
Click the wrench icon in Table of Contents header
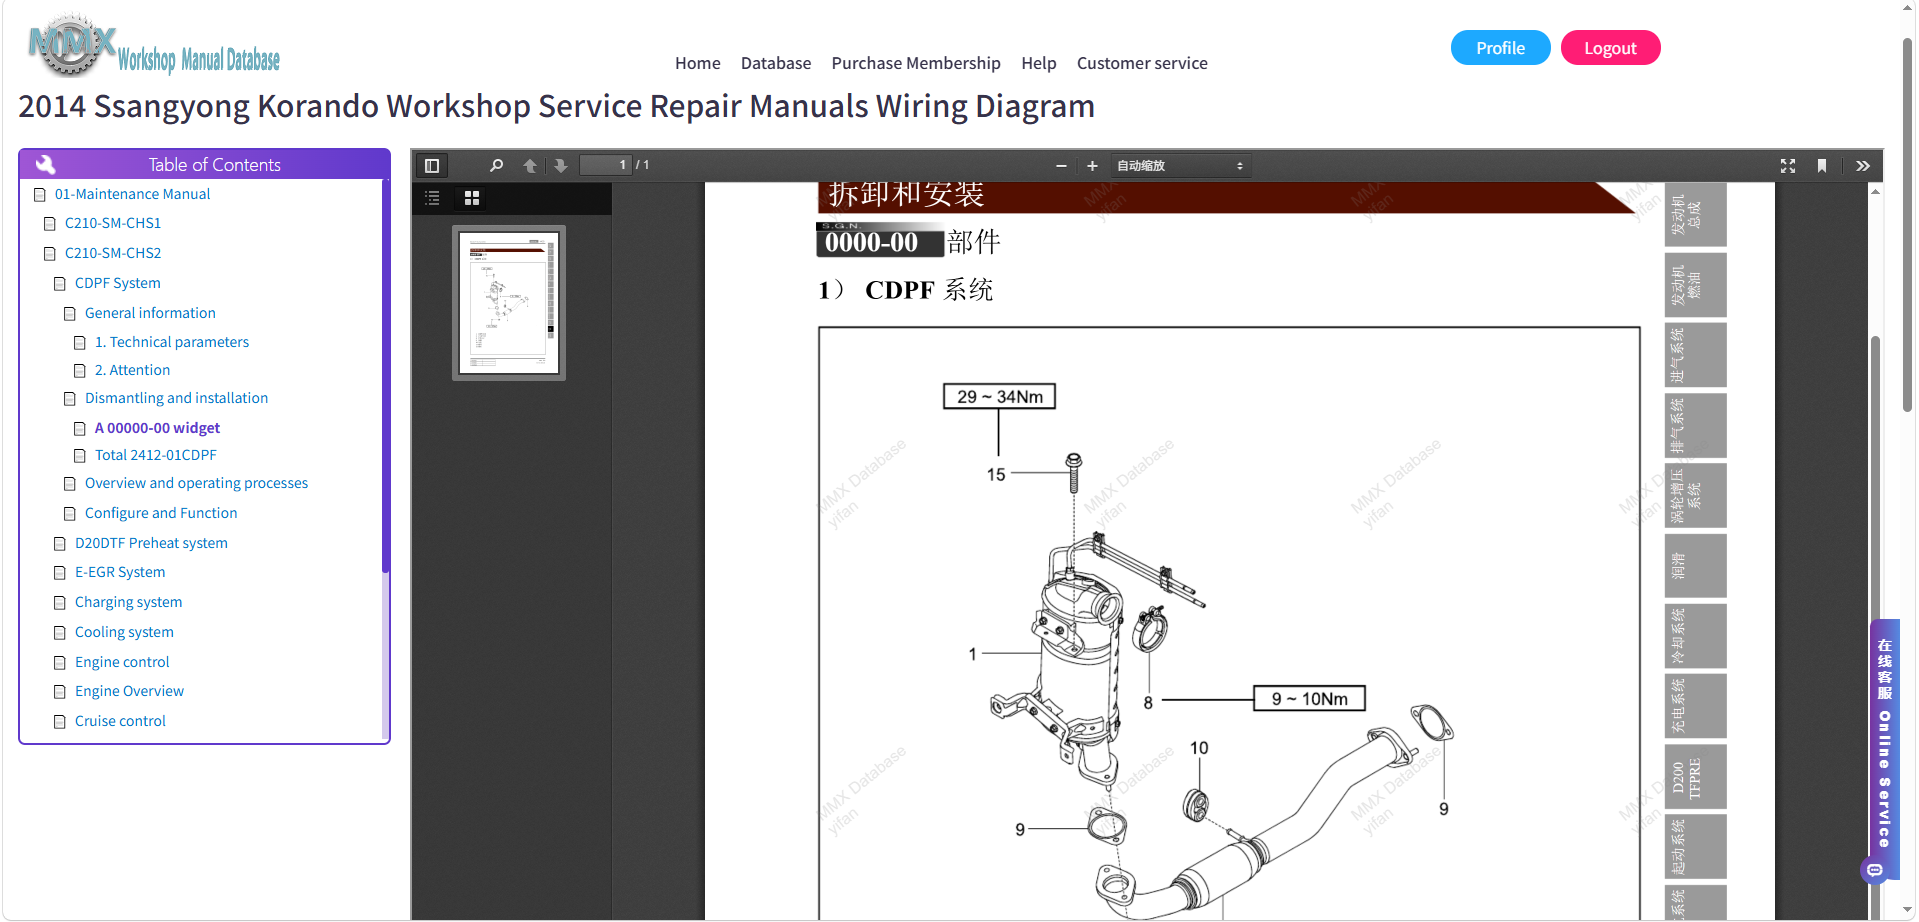pyautogui.click(x=45, y=164)
